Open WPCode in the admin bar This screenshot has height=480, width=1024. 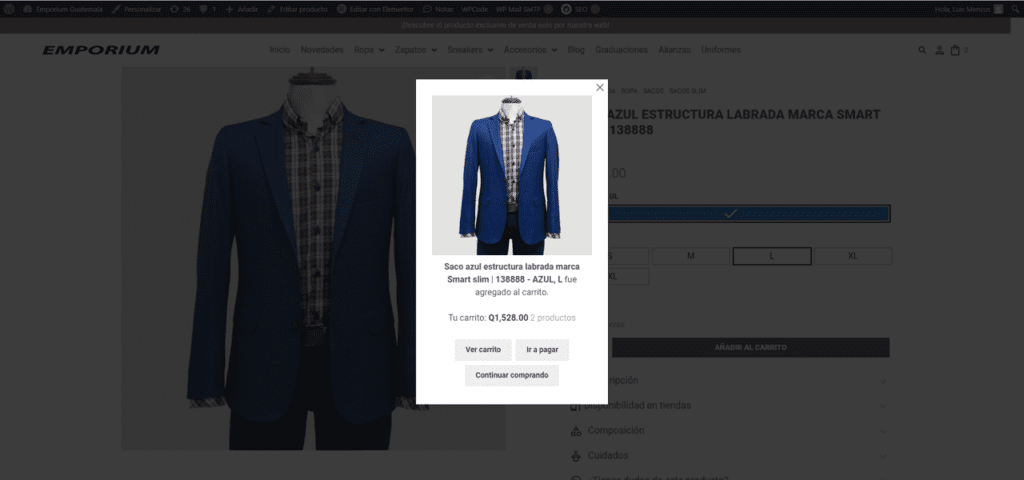(474, 9)
